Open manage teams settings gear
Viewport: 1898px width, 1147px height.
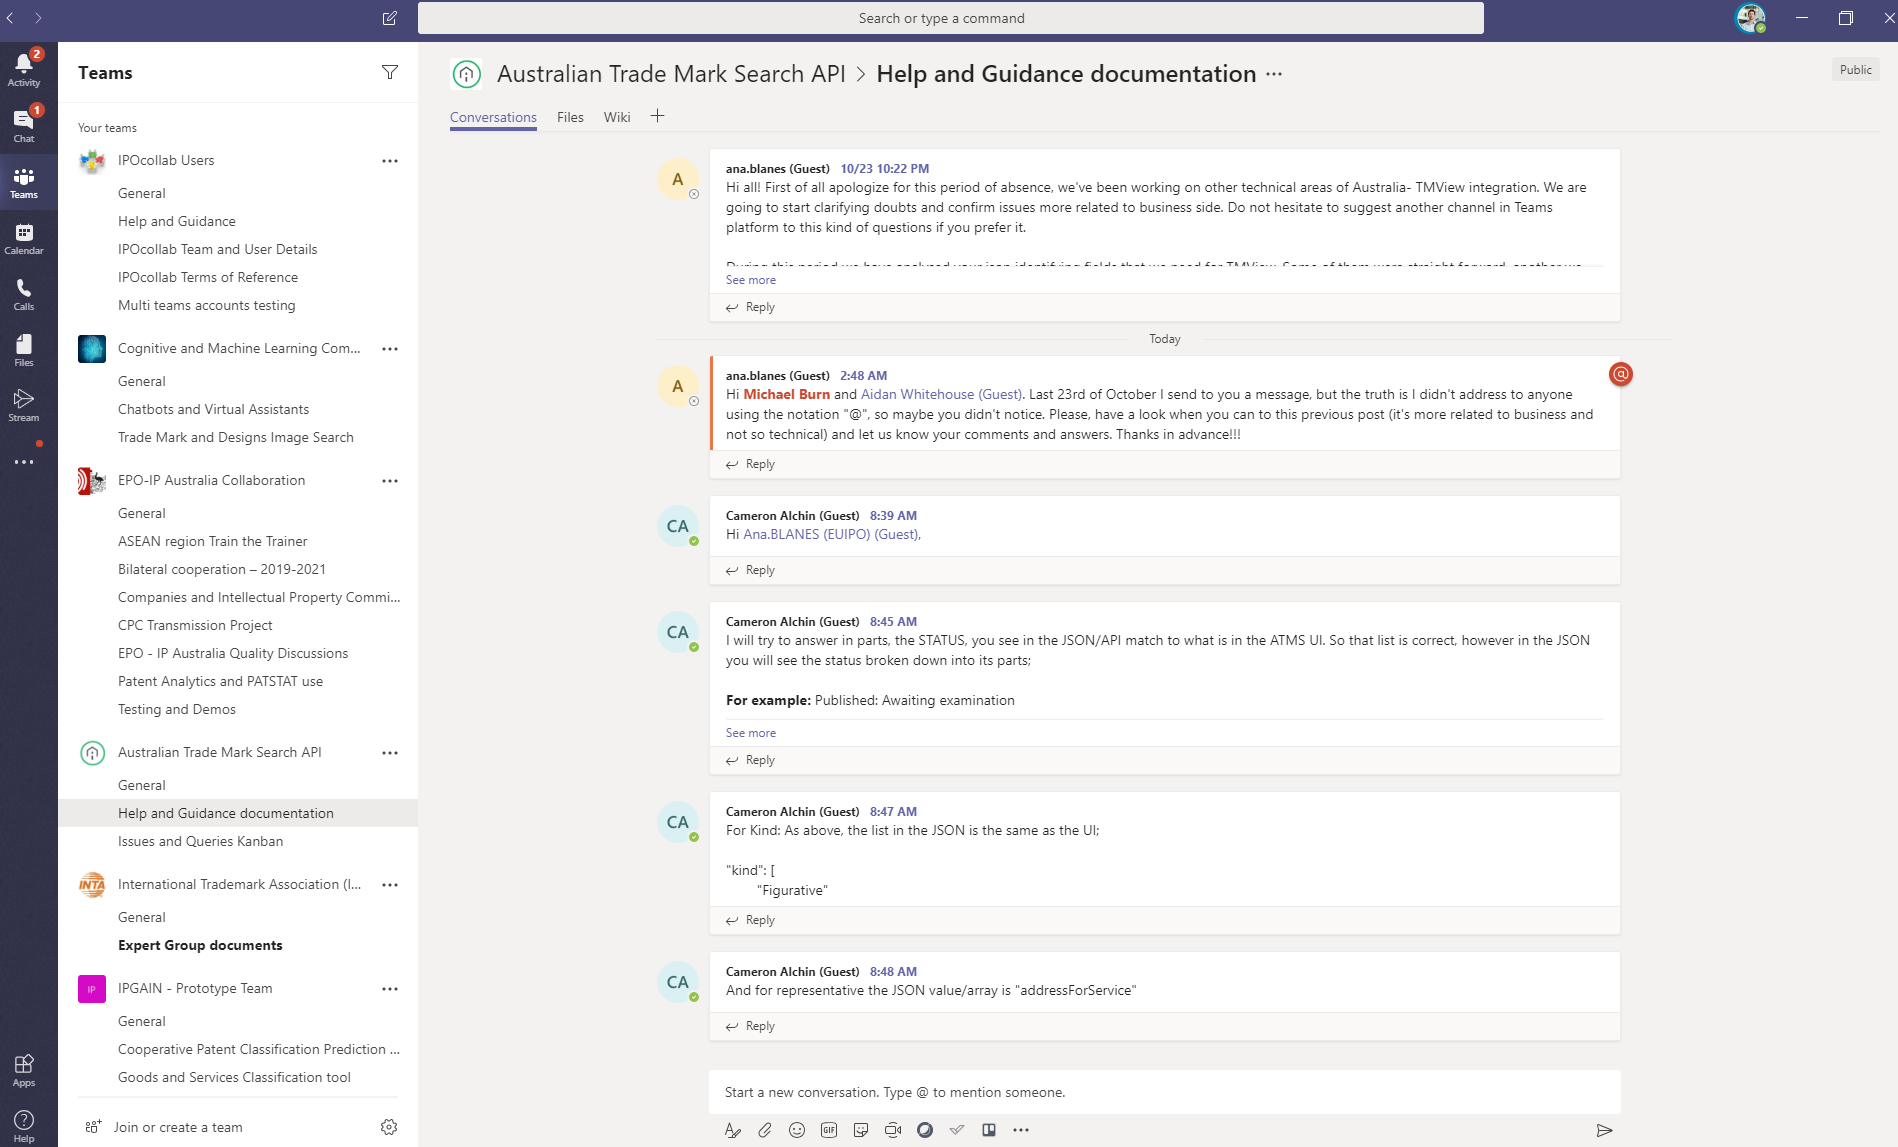[x=389, y=1127]
